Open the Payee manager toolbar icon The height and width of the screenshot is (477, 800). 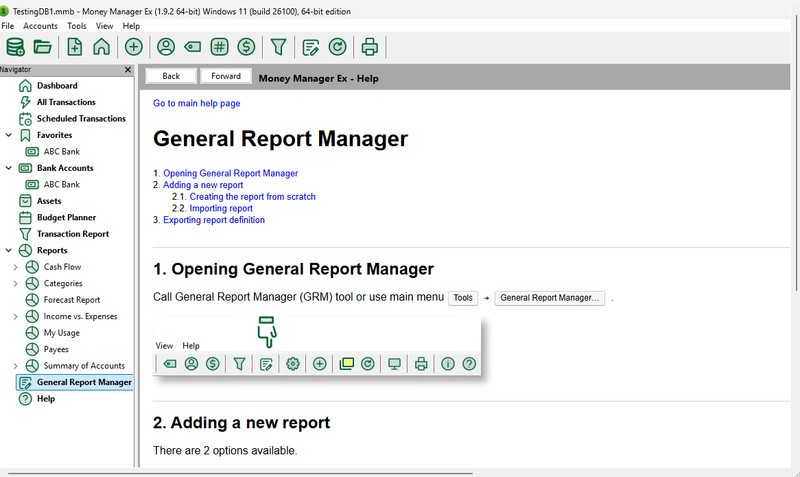tap(166, 47)
